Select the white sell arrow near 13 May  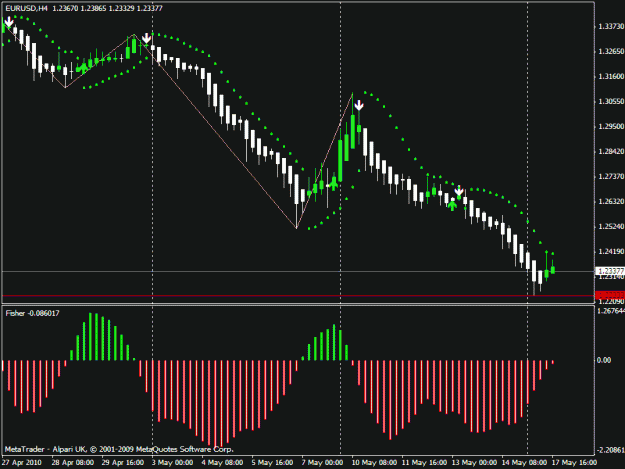click(x=459, y=191)
